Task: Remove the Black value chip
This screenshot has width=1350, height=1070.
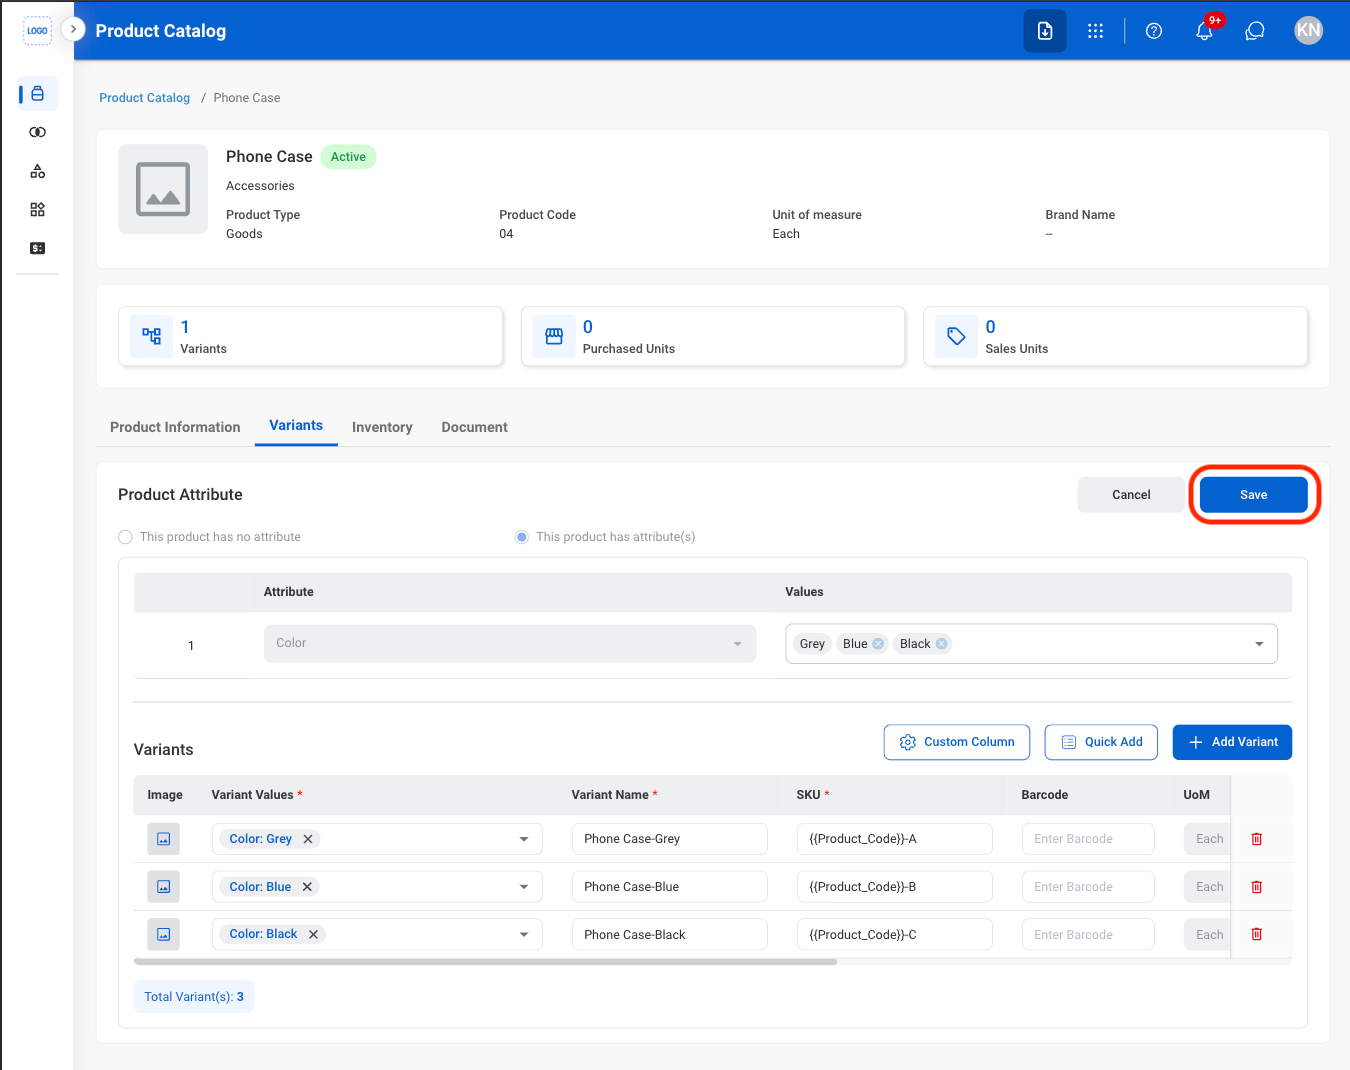Action: (942, 644)
